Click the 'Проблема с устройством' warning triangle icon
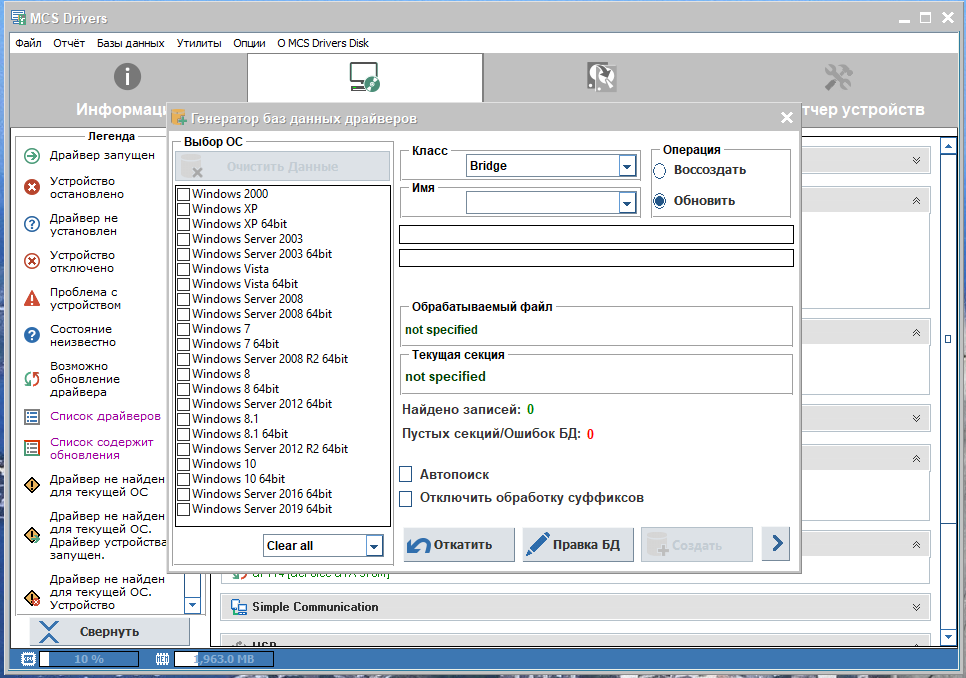Screen dimensions: 966x678 pos(32,299)
